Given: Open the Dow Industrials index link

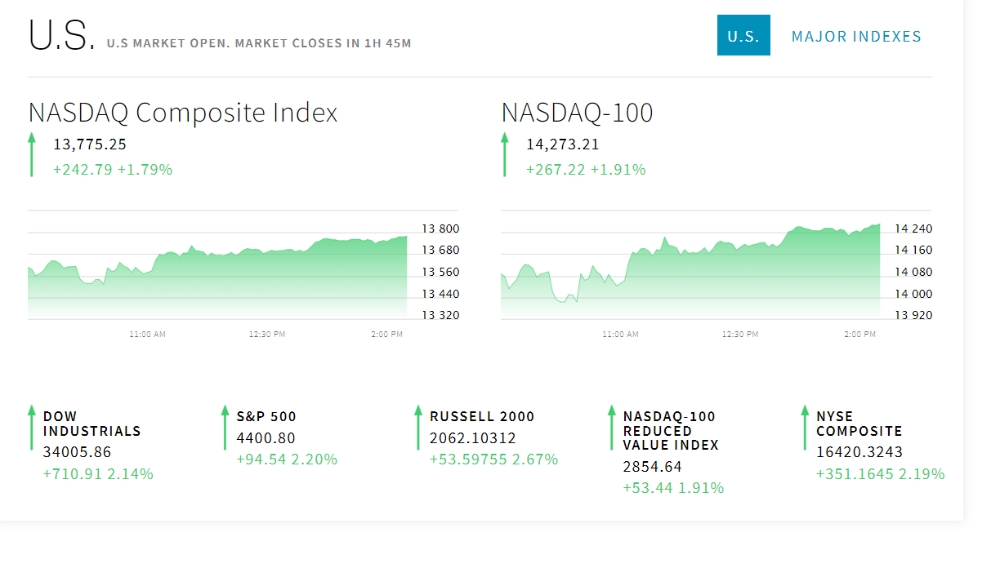Looking at the screenshot, I should [x=92, y=424].
